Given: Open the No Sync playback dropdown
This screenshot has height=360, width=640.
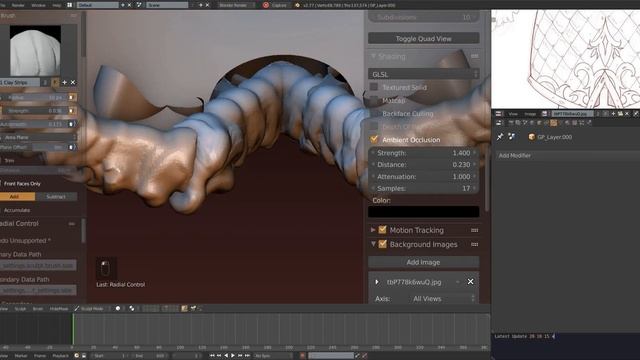Looking at the screenshot, I should [x=272, y=356].
